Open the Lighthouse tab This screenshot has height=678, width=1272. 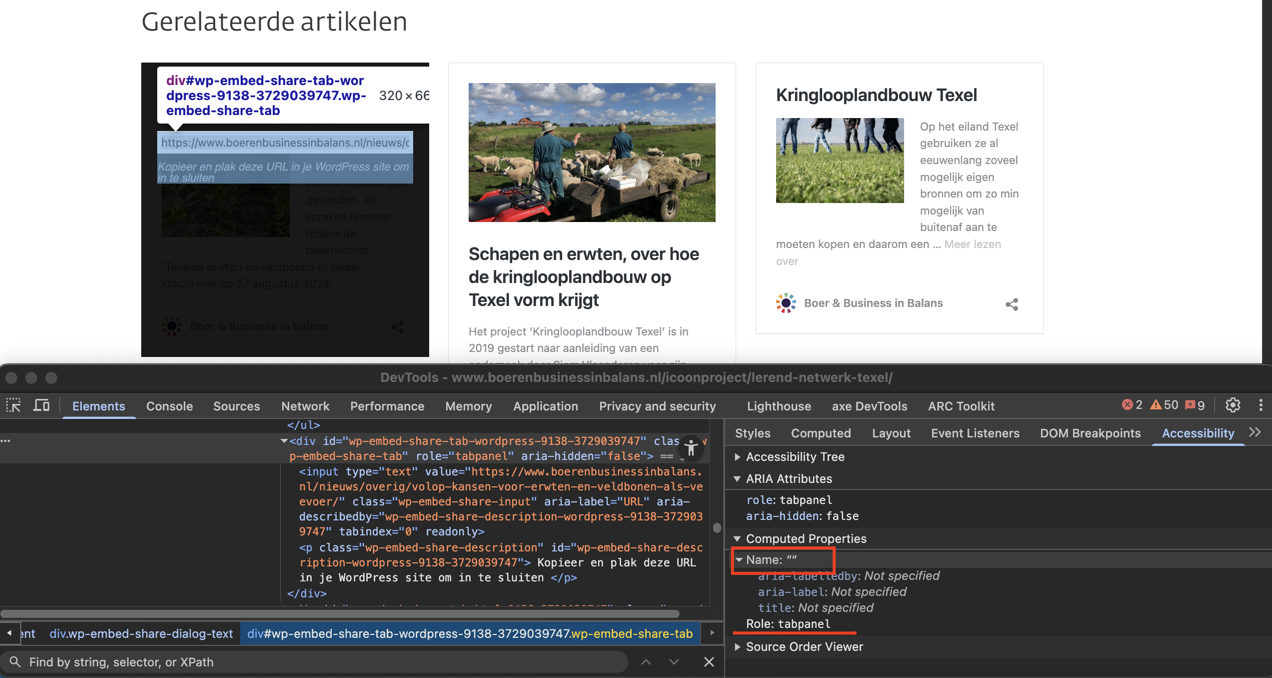coord(778,406)
